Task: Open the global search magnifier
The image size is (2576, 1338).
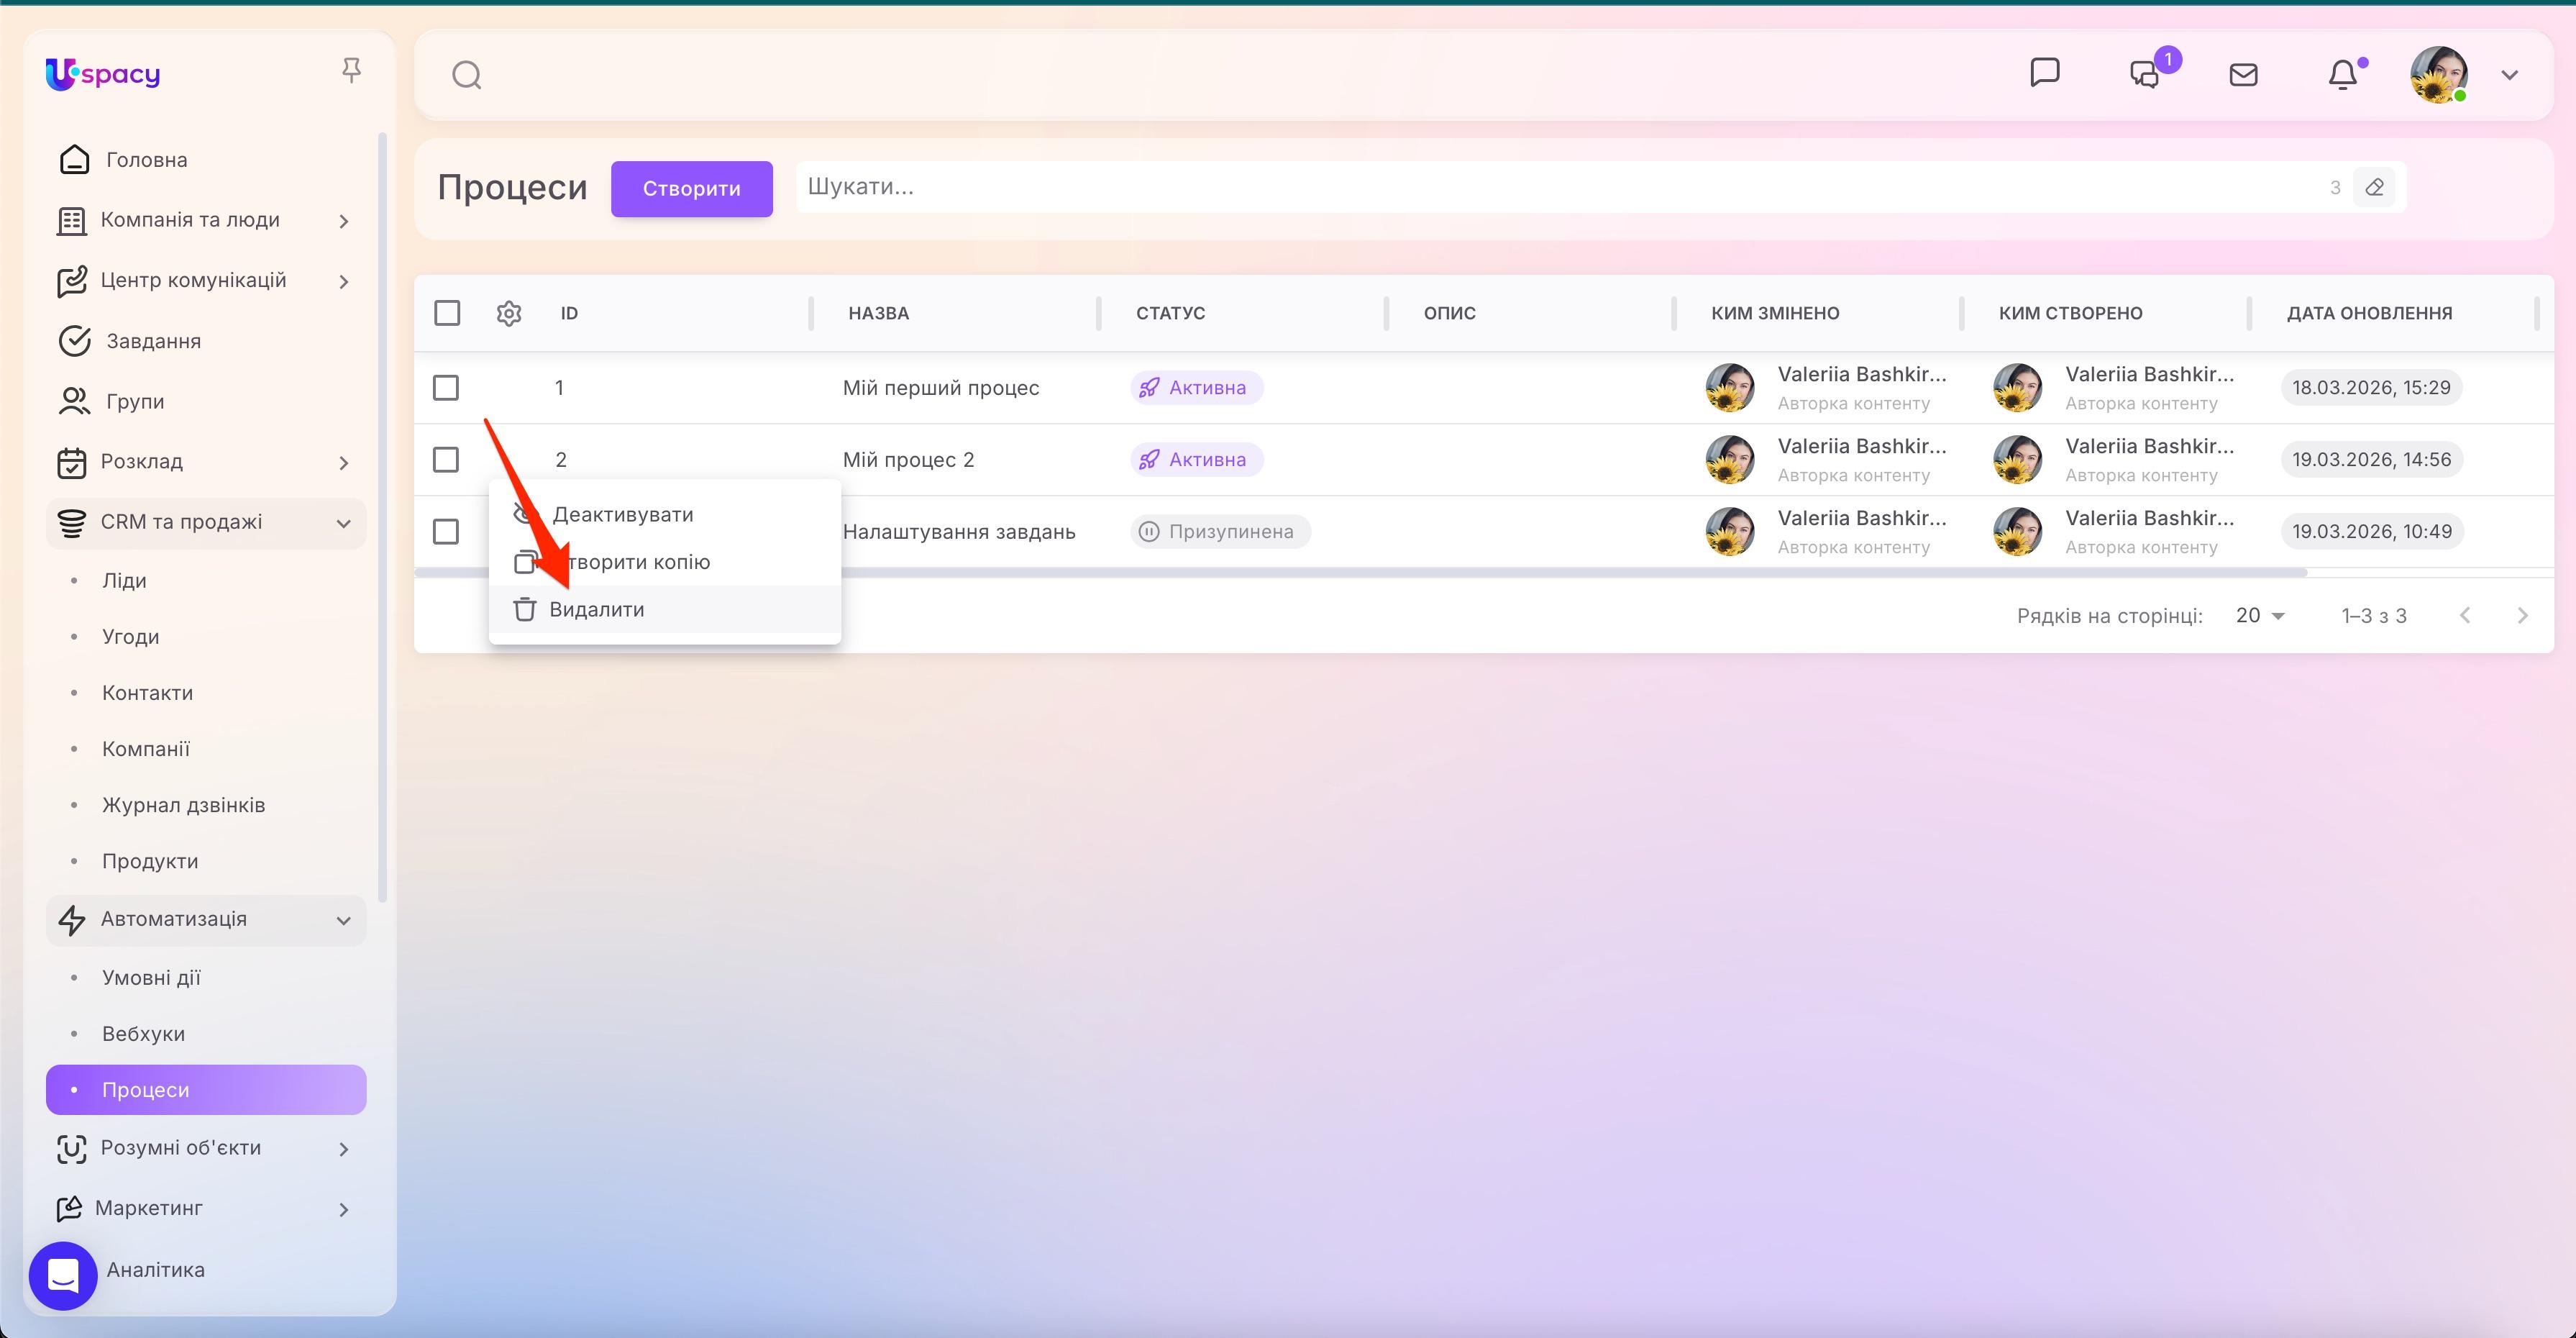Action: (x=466, y=74)
